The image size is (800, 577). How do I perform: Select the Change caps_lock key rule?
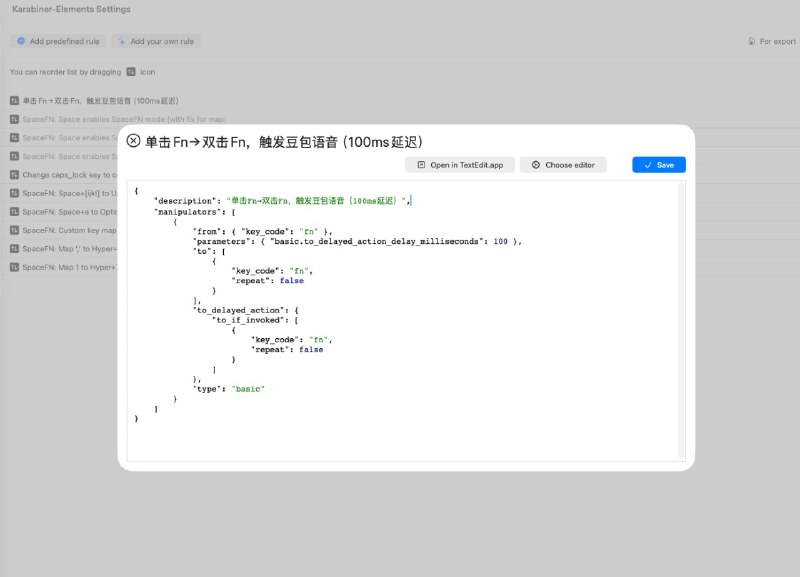[69, 174]
